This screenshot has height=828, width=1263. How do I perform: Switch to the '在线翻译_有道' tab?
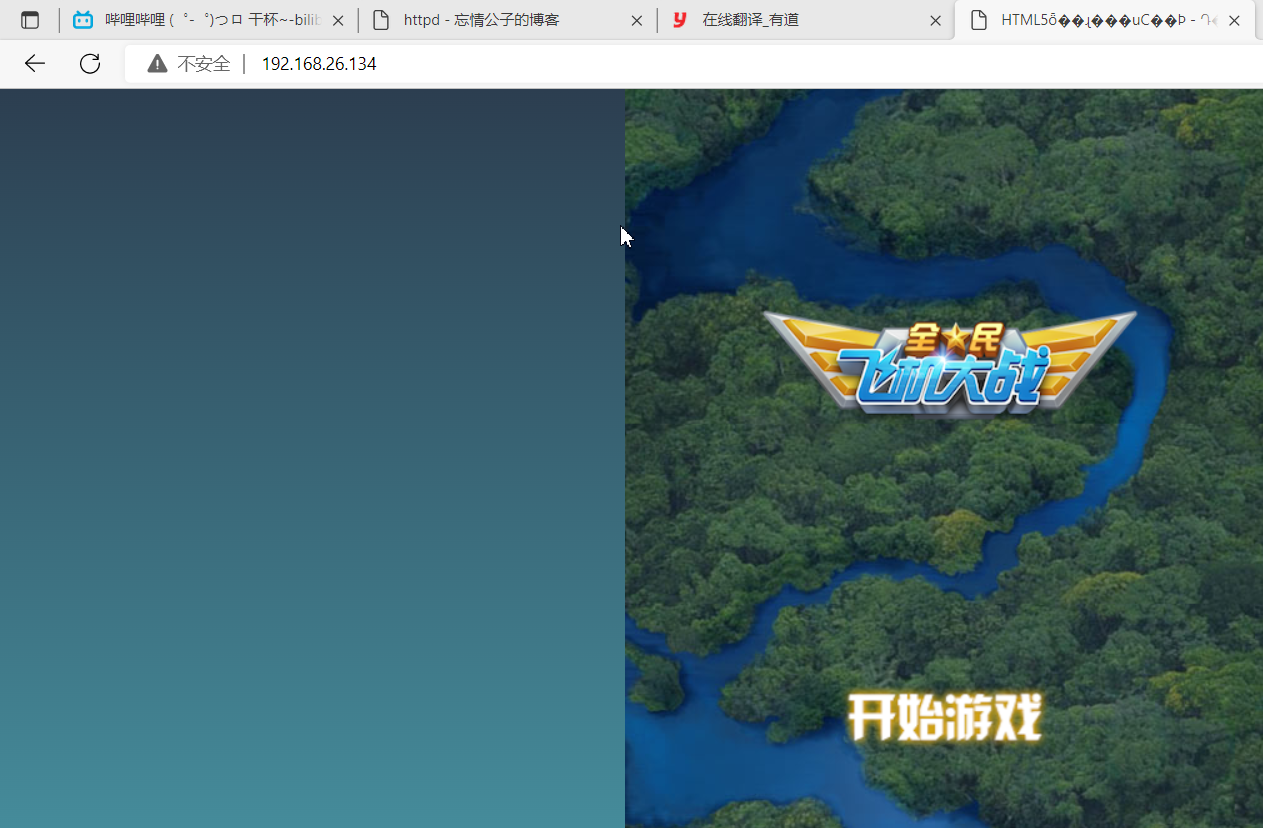click(x=806, y=20)
